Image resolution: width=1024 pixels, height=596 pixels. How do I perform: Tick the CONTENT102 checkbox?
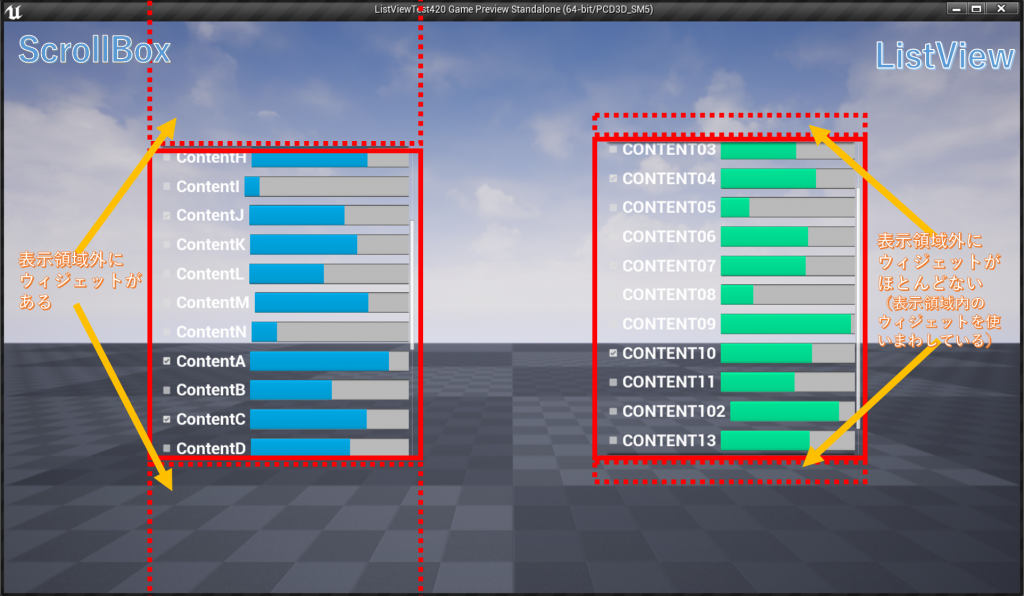click(x=613, y=411)
